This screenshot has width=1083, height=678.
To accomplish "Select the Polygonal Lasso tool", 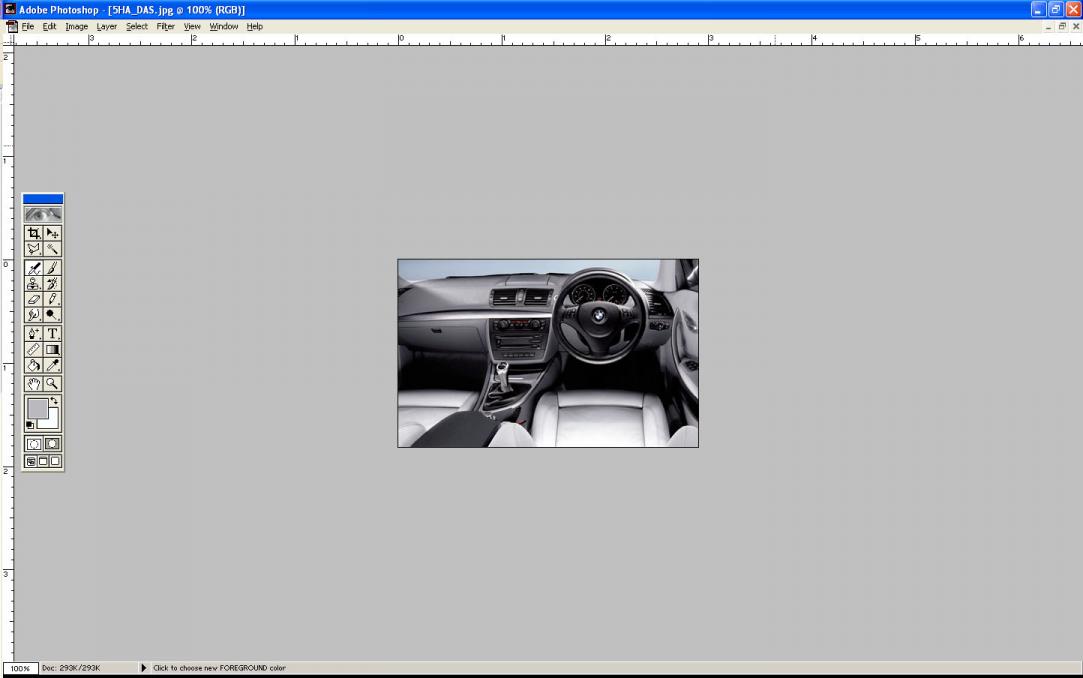I will point(33,249).
